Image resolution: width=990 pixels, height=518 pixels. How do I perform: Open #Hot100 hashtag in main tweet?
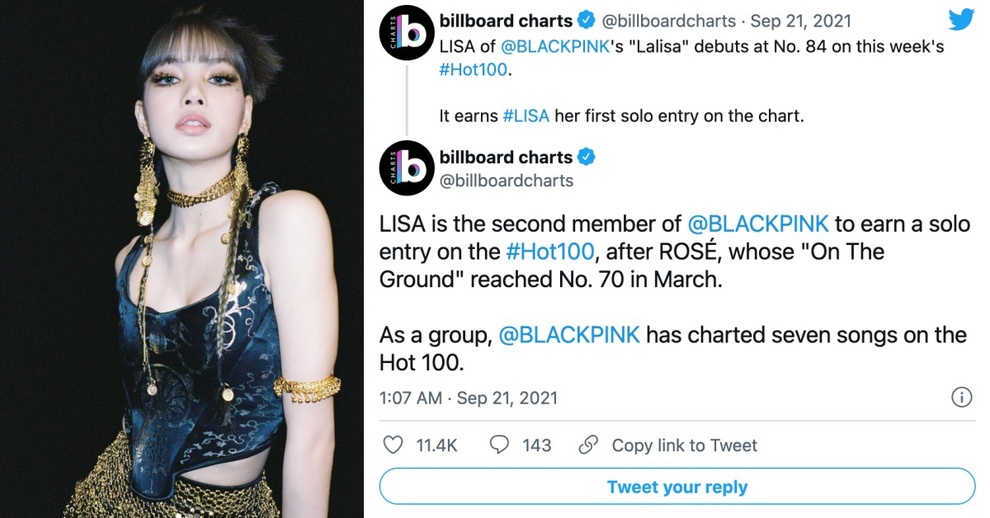click(x=550, y=251)
